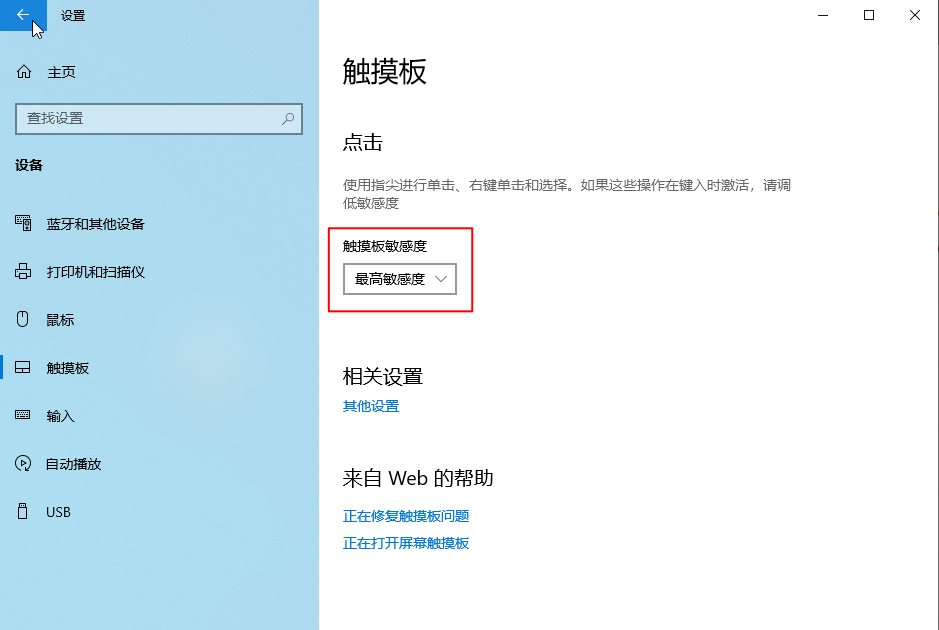Viewport: 939px width, 630px height.
Task: Click the 查找设置 search input field
Action: pyautogui.click(x=150, y=119)
